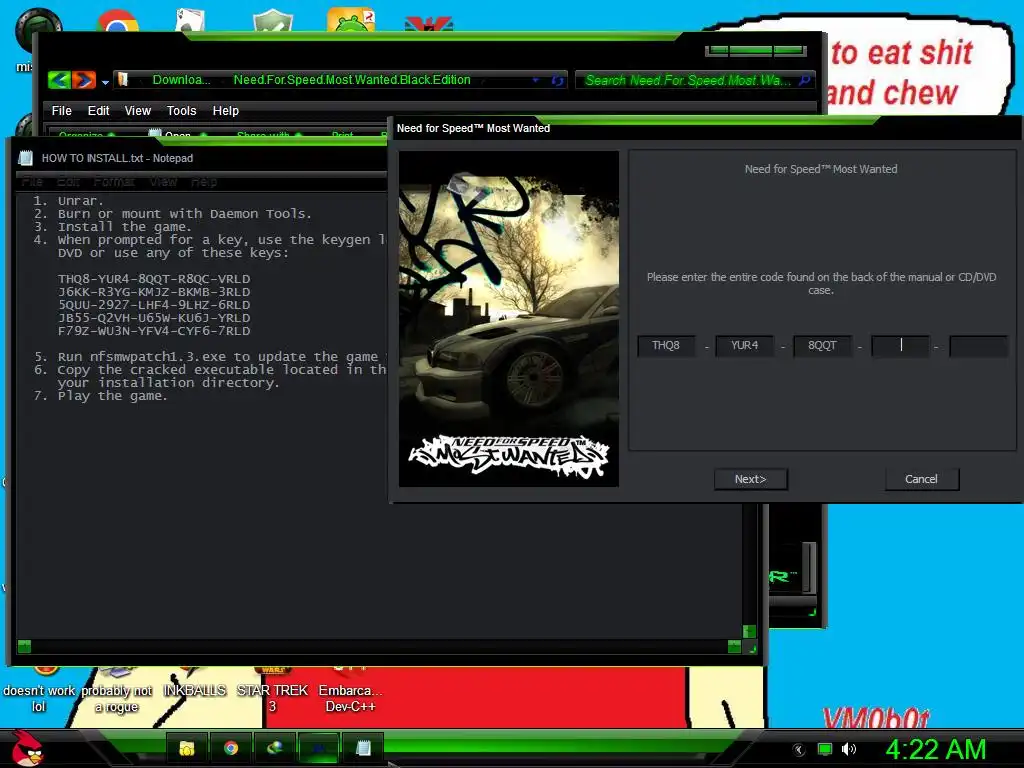The width and height of the screenshot is (1024, 768).
Task: Refresh the Explorer folder view
Action: coord(557,80)
